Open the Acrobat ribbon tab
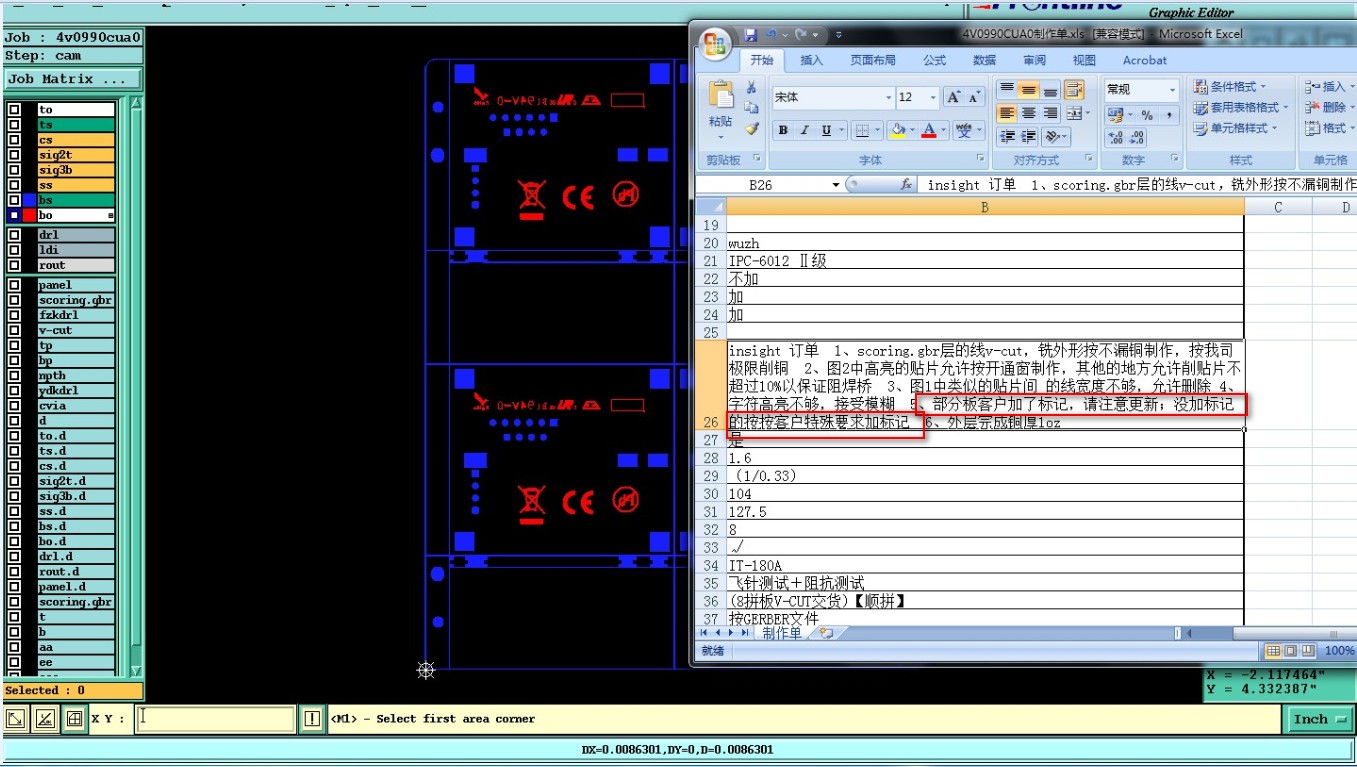1357x767 pixels. (1145, 61)
